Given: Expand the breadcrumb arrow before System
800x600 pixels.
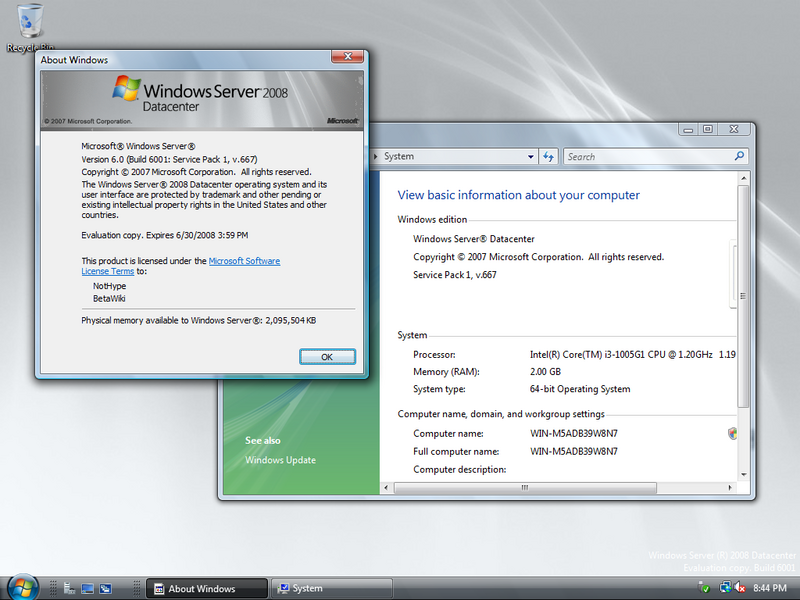Looking at the screenshot, I should point(376,157).
